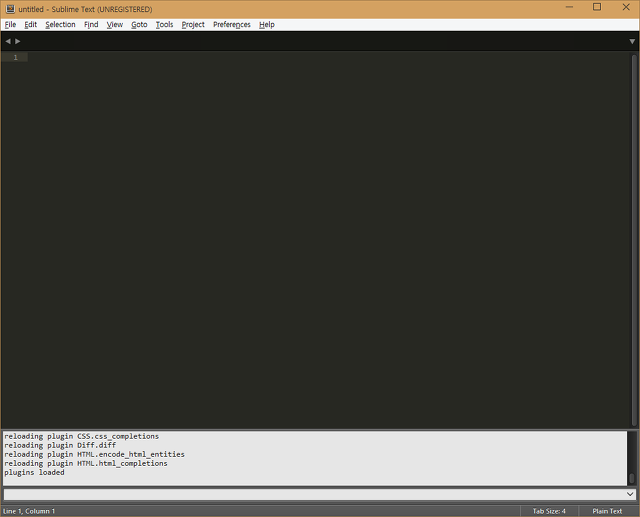The image size is (640, 517).
Task: Click the Sublime Text title bar icon
Action: point(11,9)
